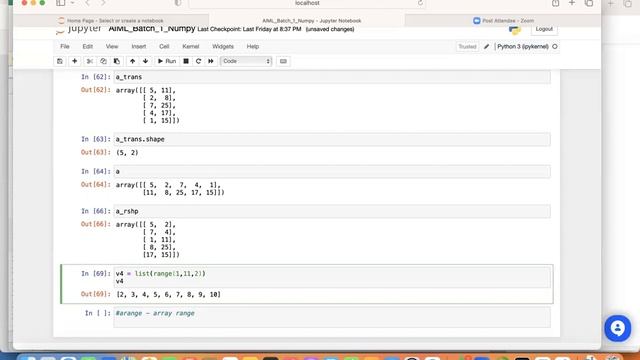
Task: Open the Edit menu
Action: point(87,47)
